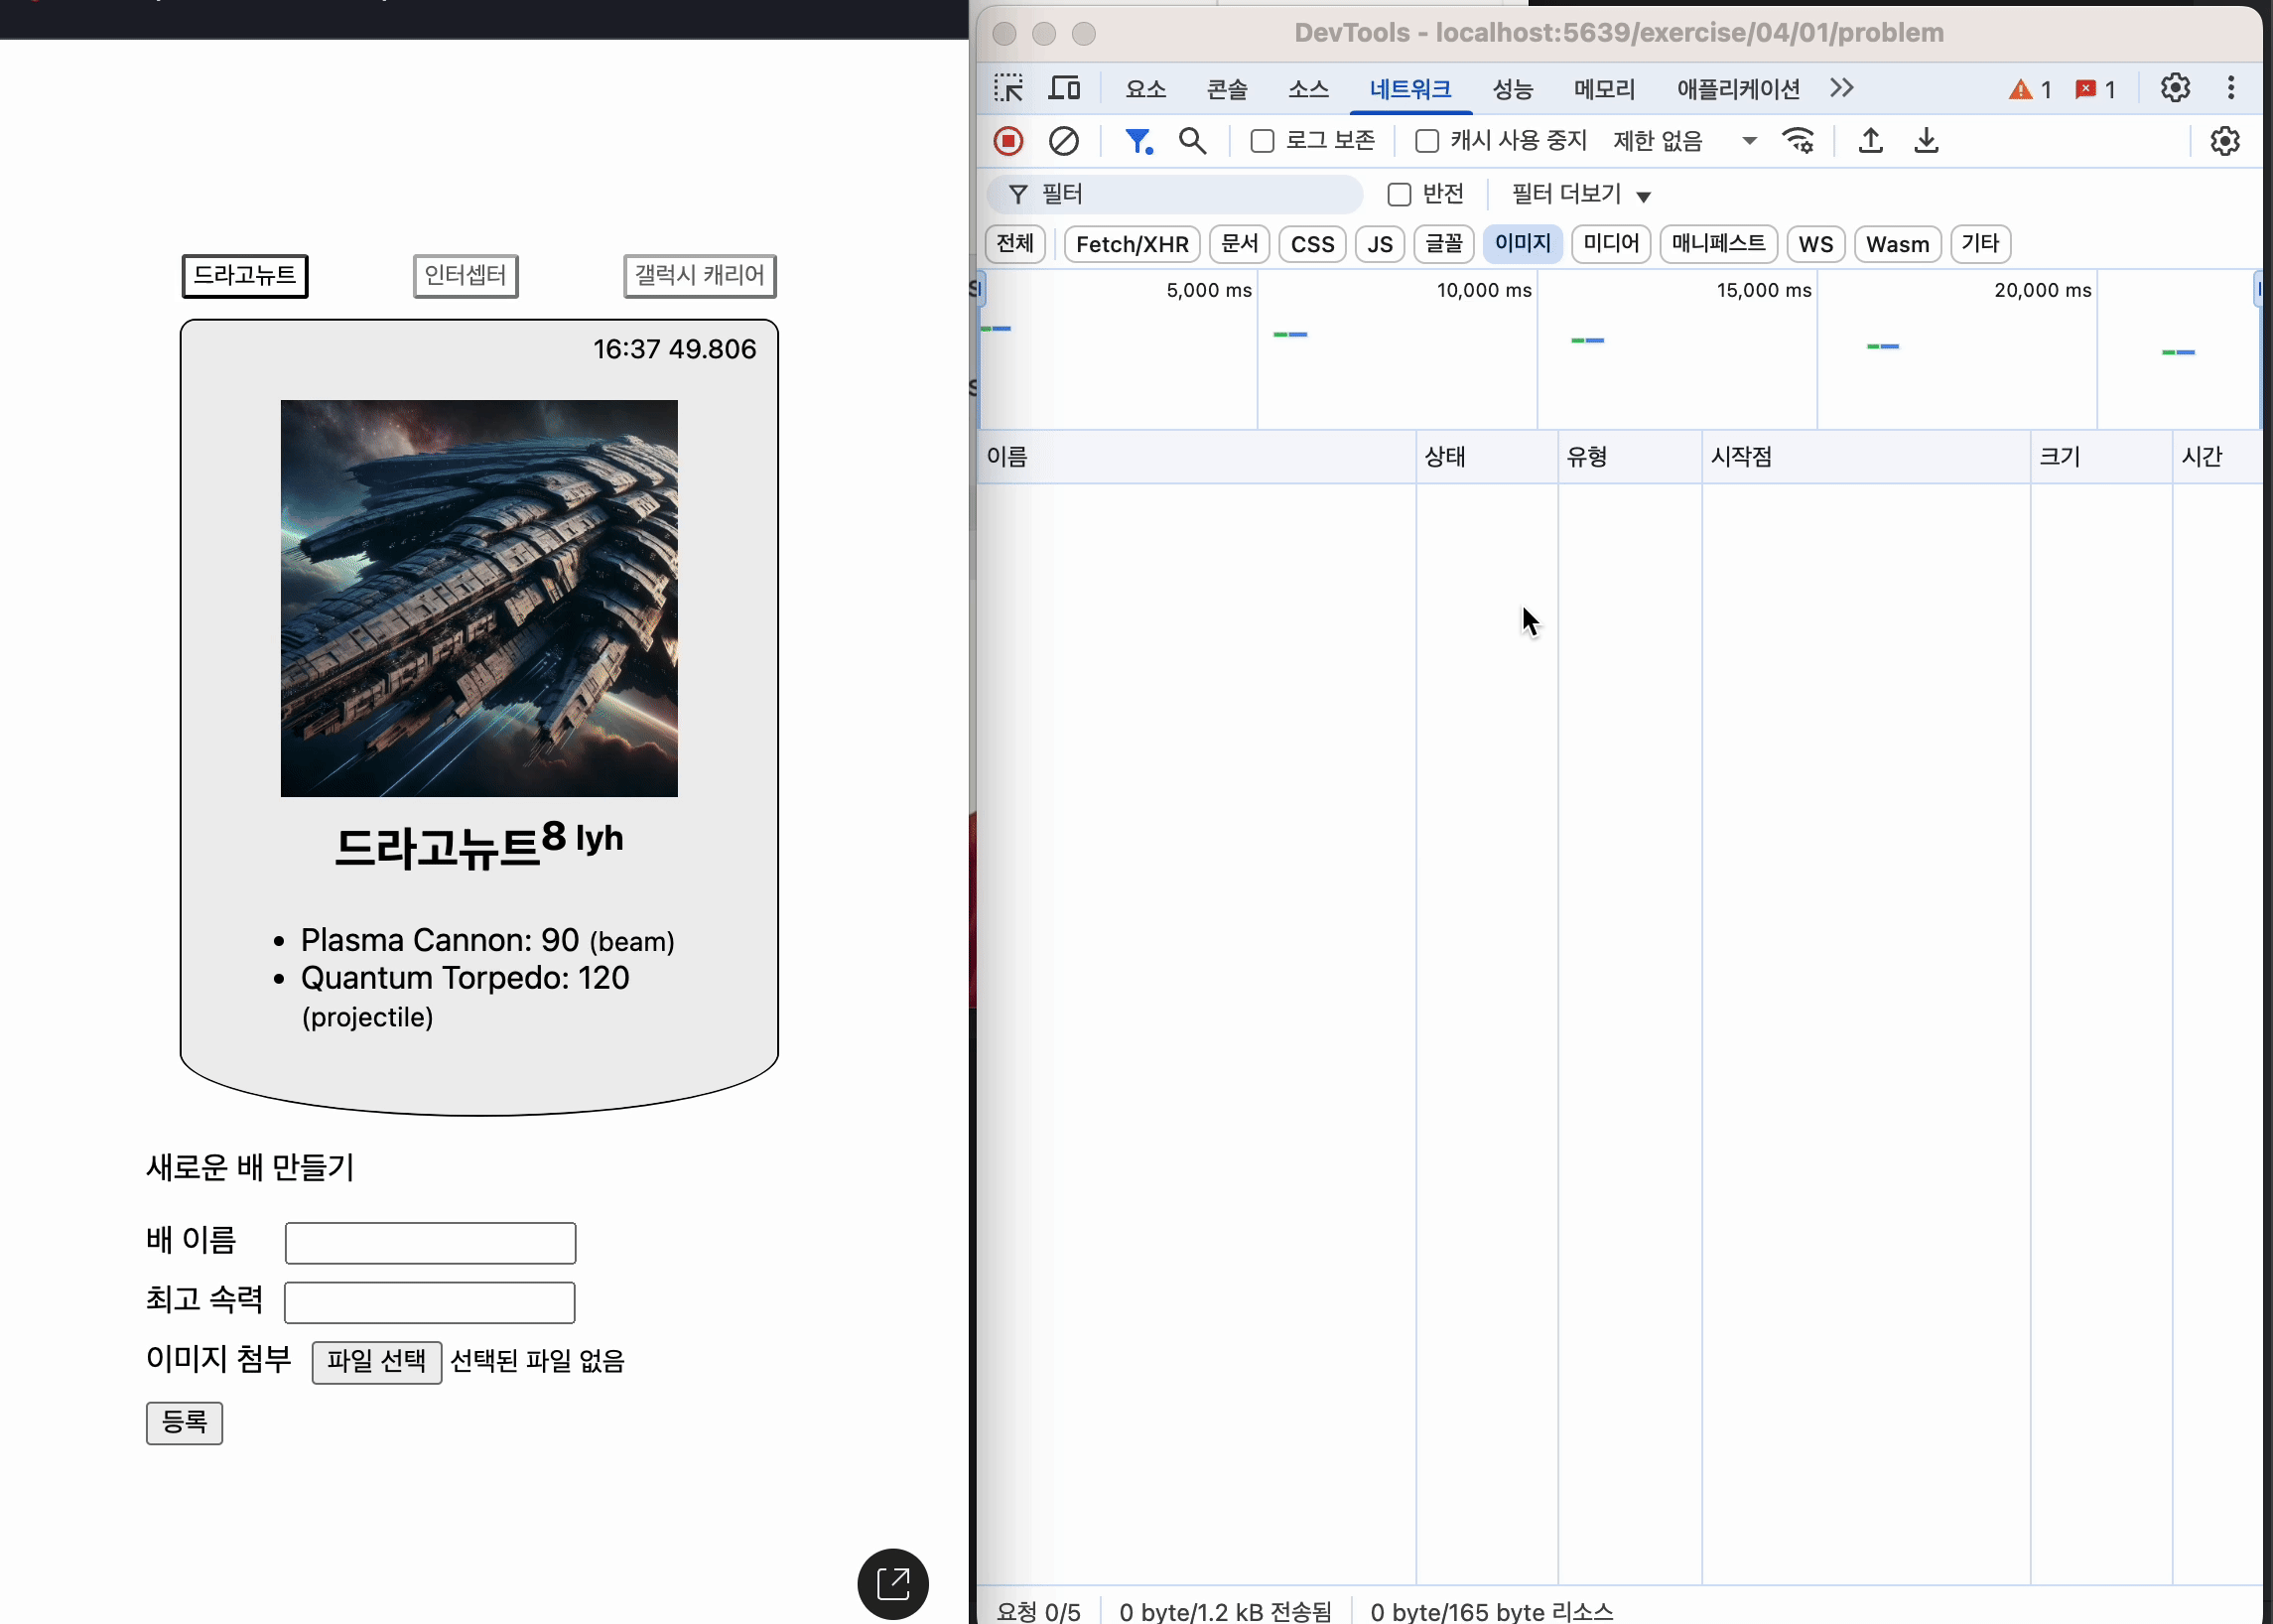Open DevTools three-dot menu
Image resolution: width=2273 pixels, height=1624 pixels.
[2231, 88]
